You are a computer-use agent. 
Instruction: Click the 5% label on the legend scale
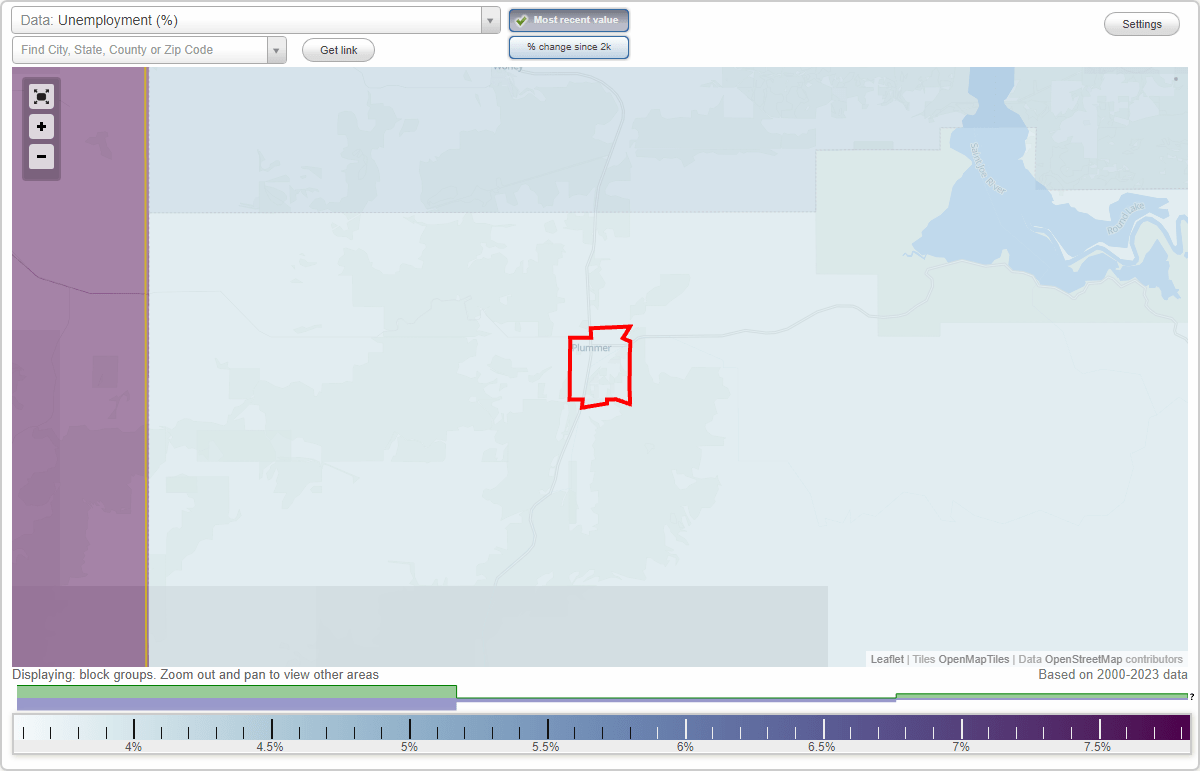pos(409,747)
